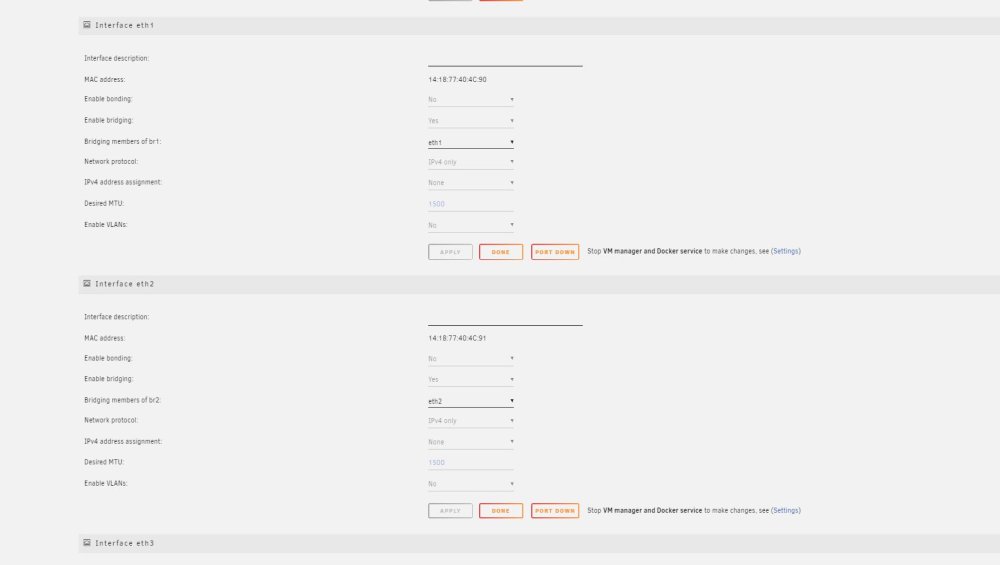This screenshot has width=1000, height=565.
Task: Click eth1 Port Down button
Action: point(555,252)
